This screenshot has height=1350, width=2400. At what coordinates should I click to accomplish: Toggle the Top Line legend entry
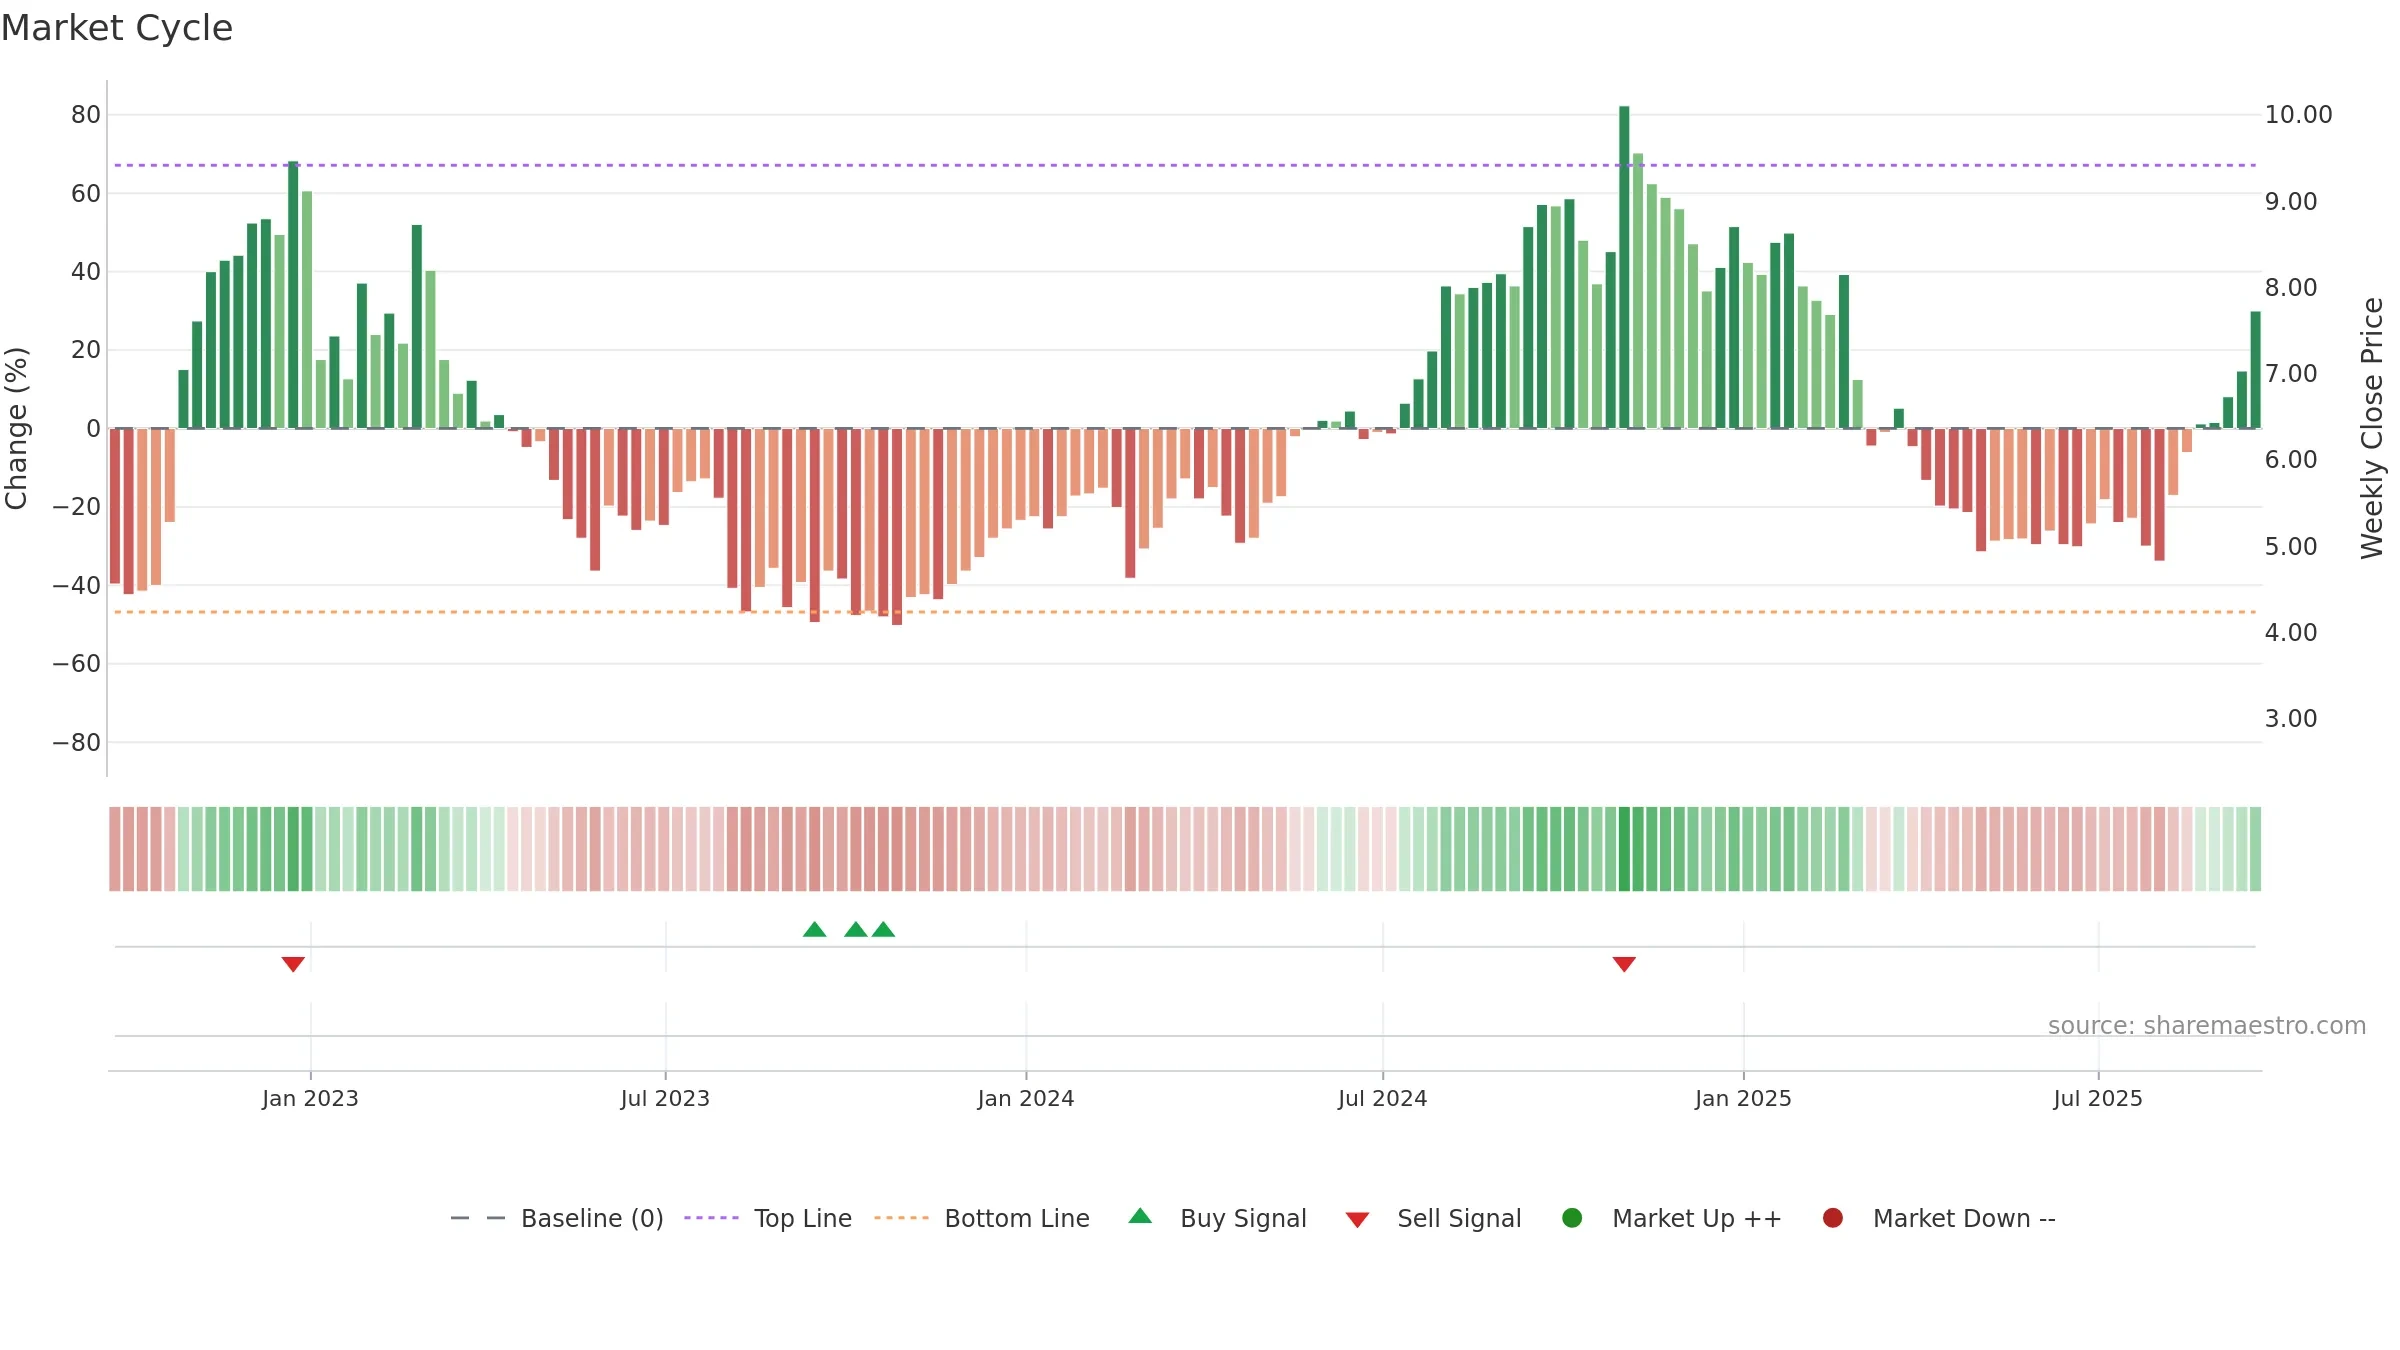(x=768, y=1218)
